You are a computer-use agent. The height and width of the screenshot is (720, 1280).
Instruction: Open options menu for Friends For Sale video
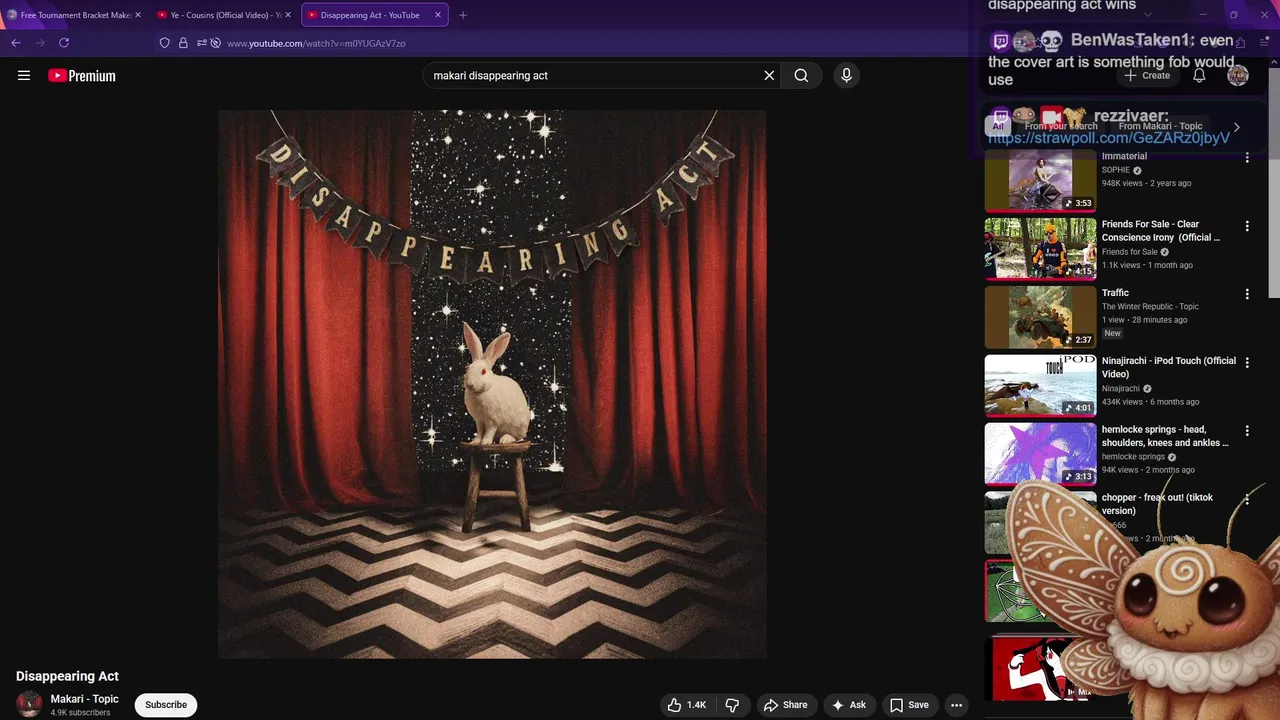click(x=1247, y=226)
